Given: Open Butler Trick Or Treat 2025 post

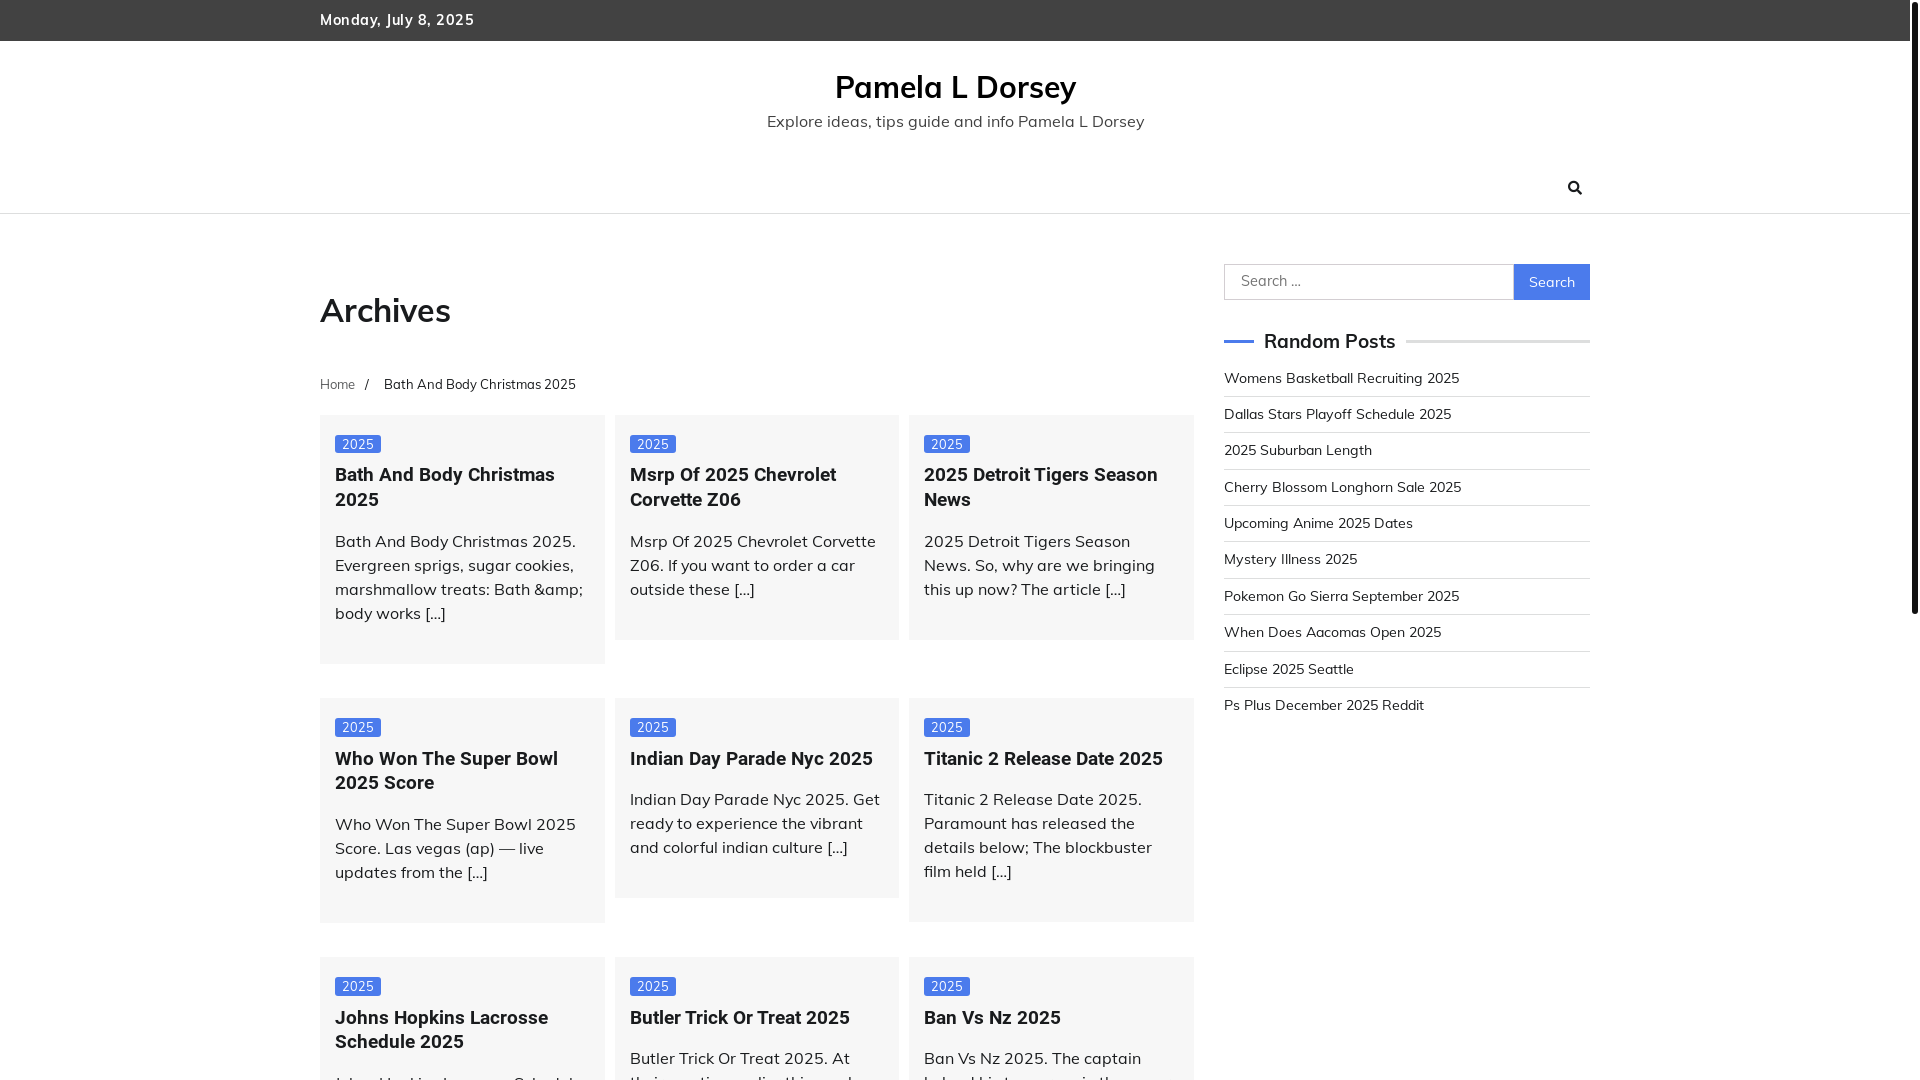Looking at the screenshot, I should coord(740,1018).
